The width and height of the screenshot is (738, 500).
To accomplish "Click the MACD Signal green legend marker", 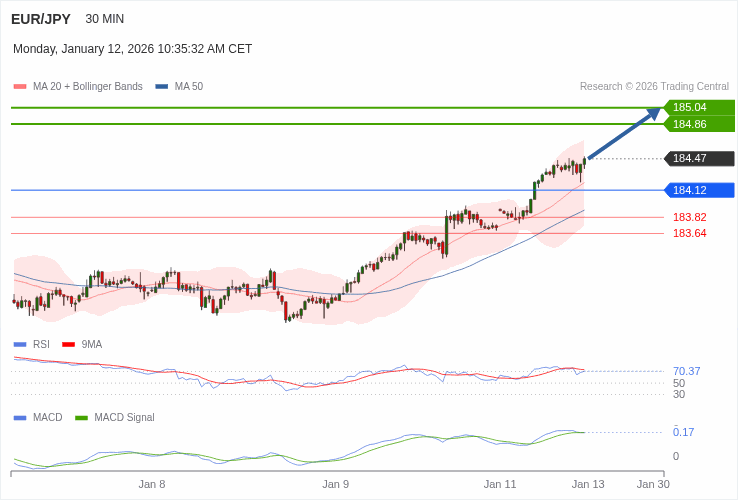I will click(x=81, y=418).
